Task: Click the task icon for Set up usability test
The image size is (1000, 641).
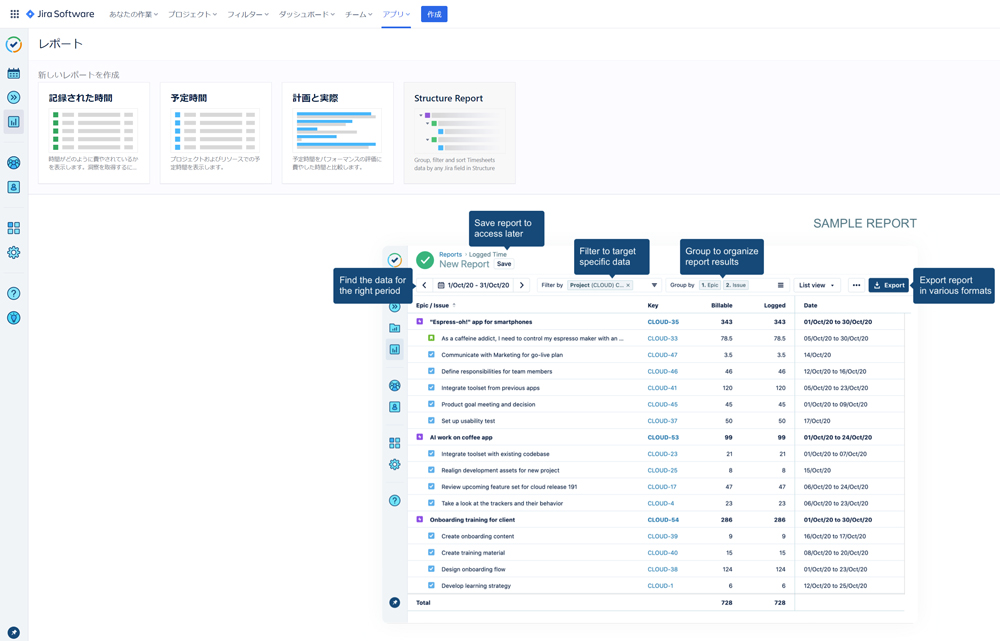Action: [431, 420]
